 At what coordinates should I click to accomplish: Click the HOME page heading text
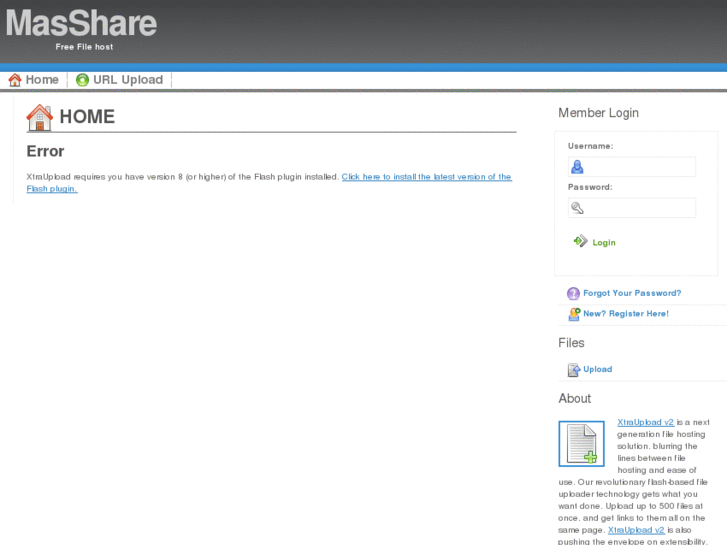pos(87,117)
